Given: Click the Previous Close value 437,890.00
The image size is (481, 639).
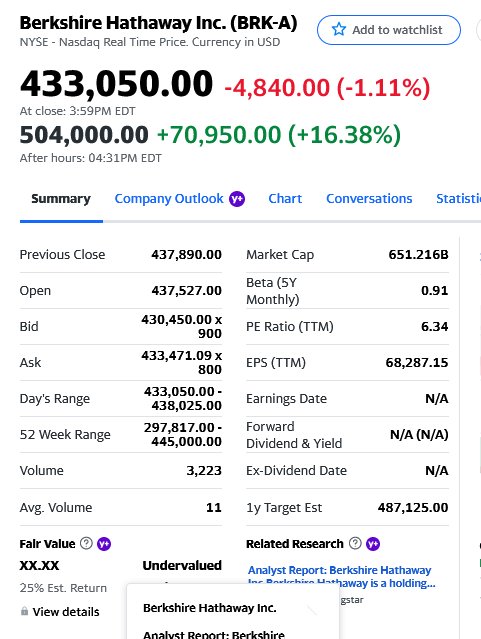Looking at the screenshot, I should pos(186,255).
